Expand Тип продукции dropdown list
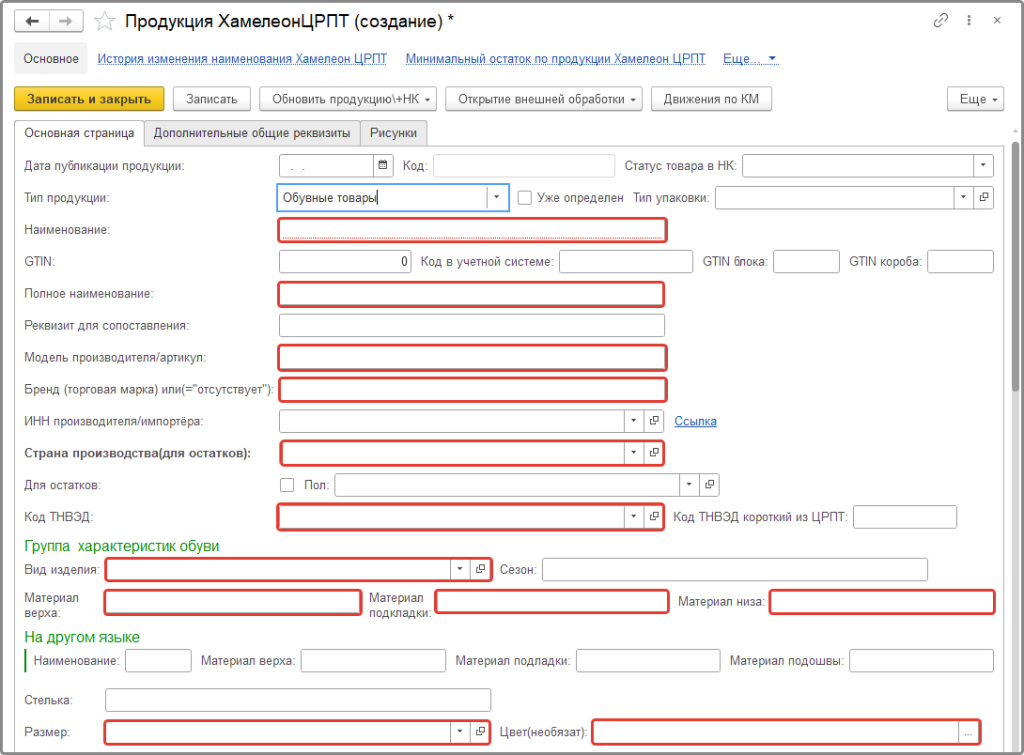The image size is (1024, 755). coord(496,197)
